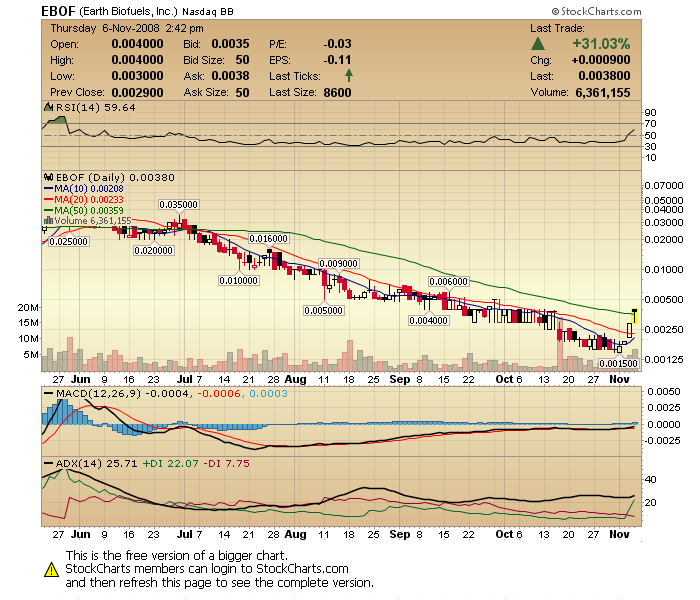The image size is (700, 600).
Task: Click the Nasdaq BB exchange label
Action: (x=208, y=12)
